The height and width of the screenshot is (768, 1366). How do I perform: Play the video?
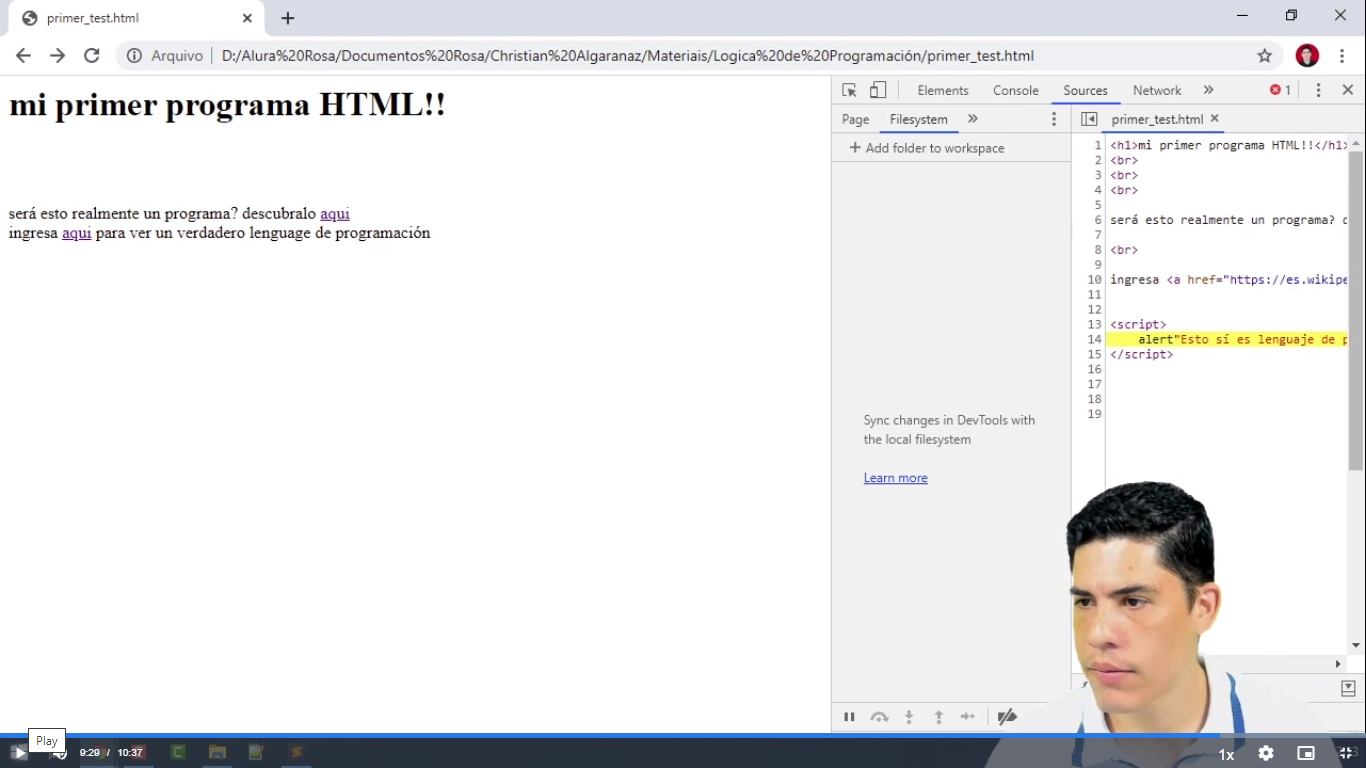point(18,753)
